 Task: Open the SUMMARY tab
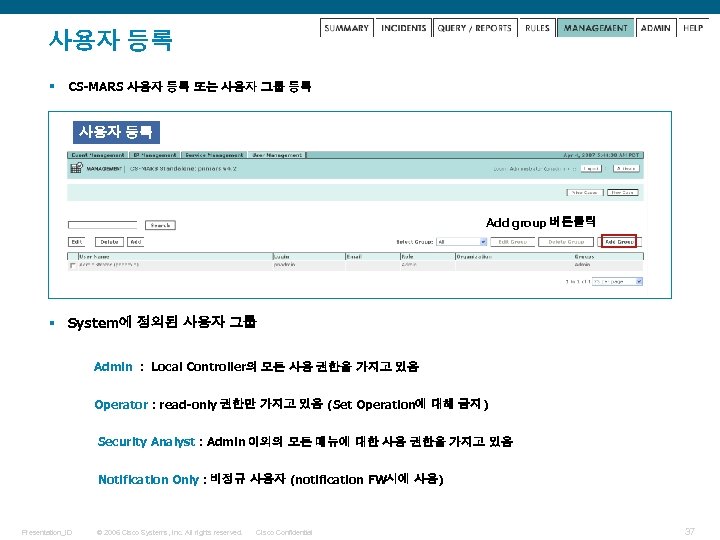pyautogui.click(x=347, y=28)
